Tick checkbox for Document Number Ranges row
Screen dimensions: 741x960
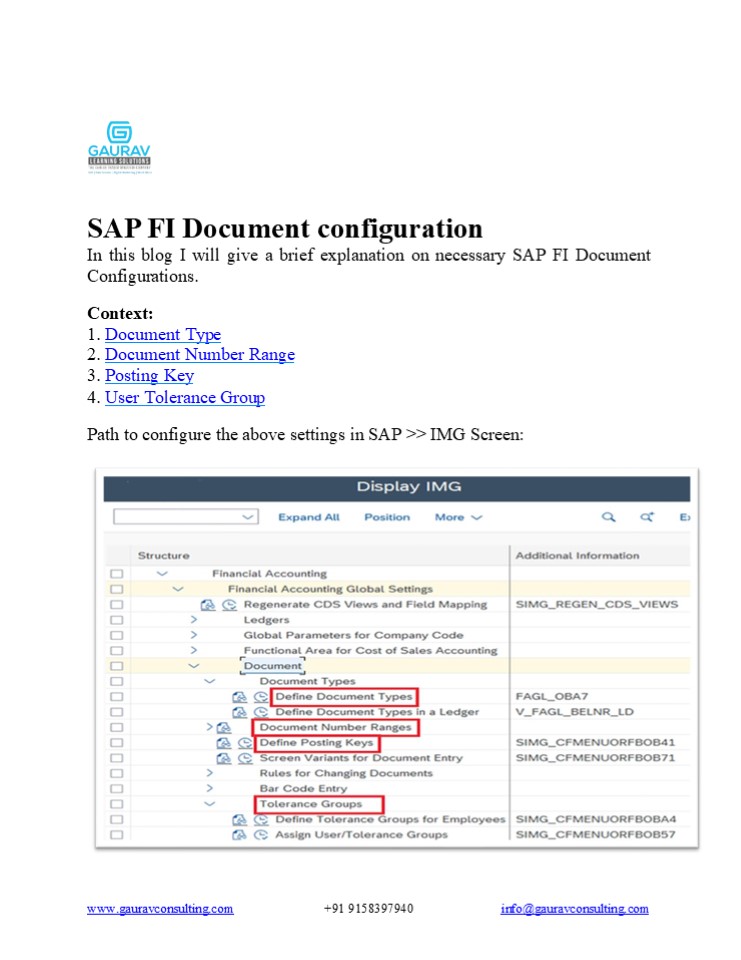click(x=117, y=727)
